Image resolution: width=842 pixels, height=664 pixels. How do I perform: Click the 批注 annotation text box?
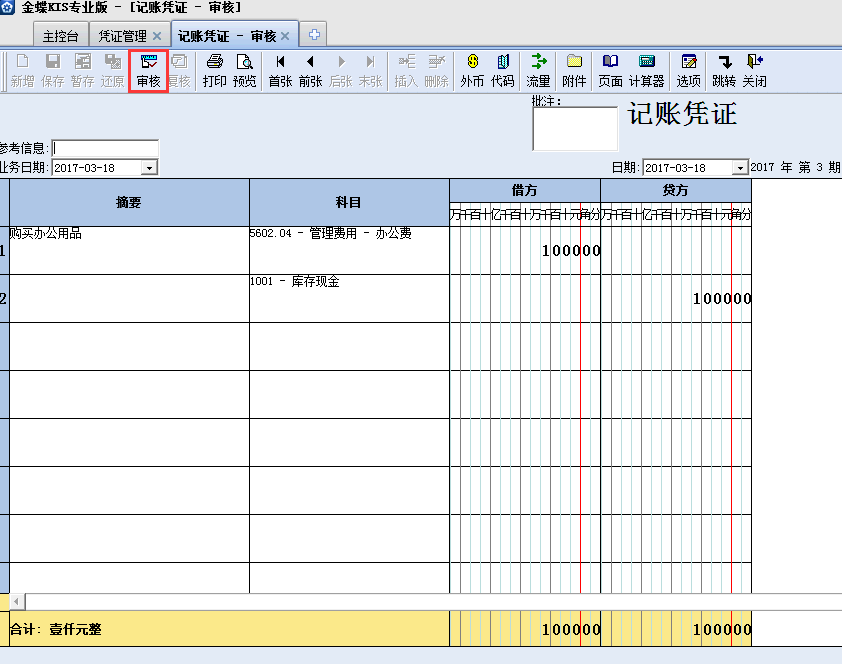pyautogui.click(x=575, y=129)
